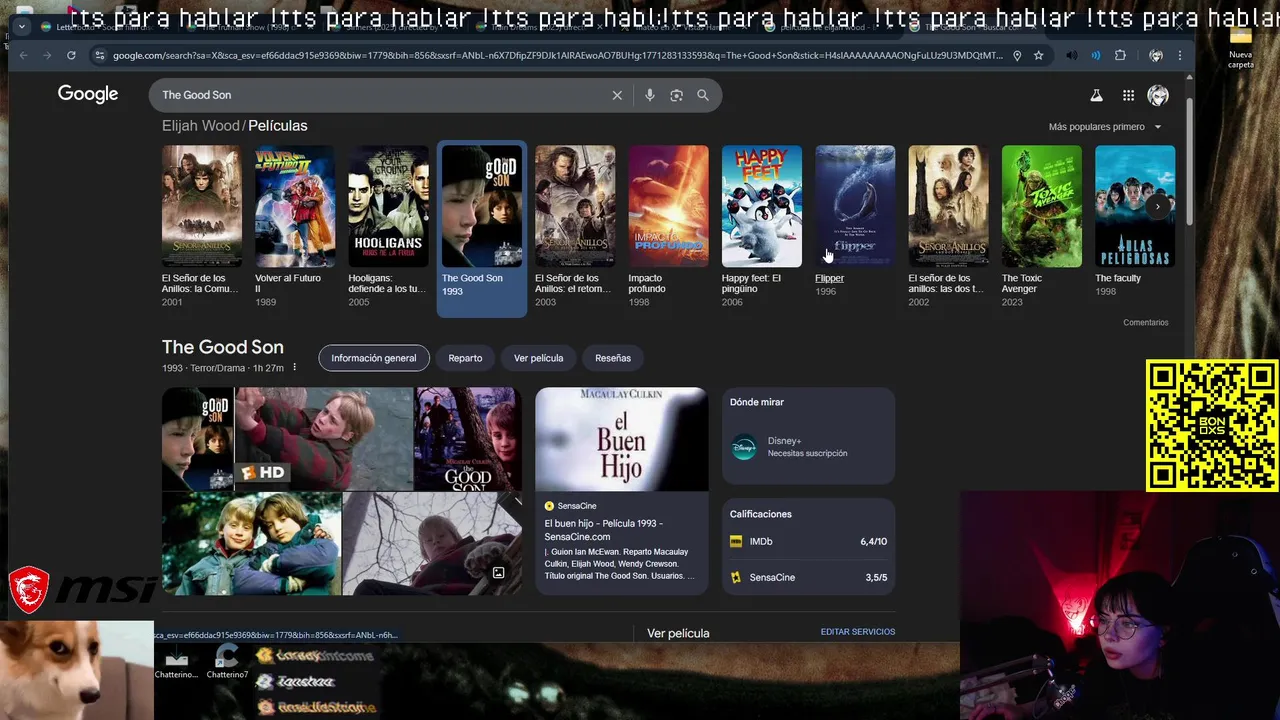This screenshot has width=1280, height=720.
Task: Click the SensaCine rating icon
Action: click(736, 577)
